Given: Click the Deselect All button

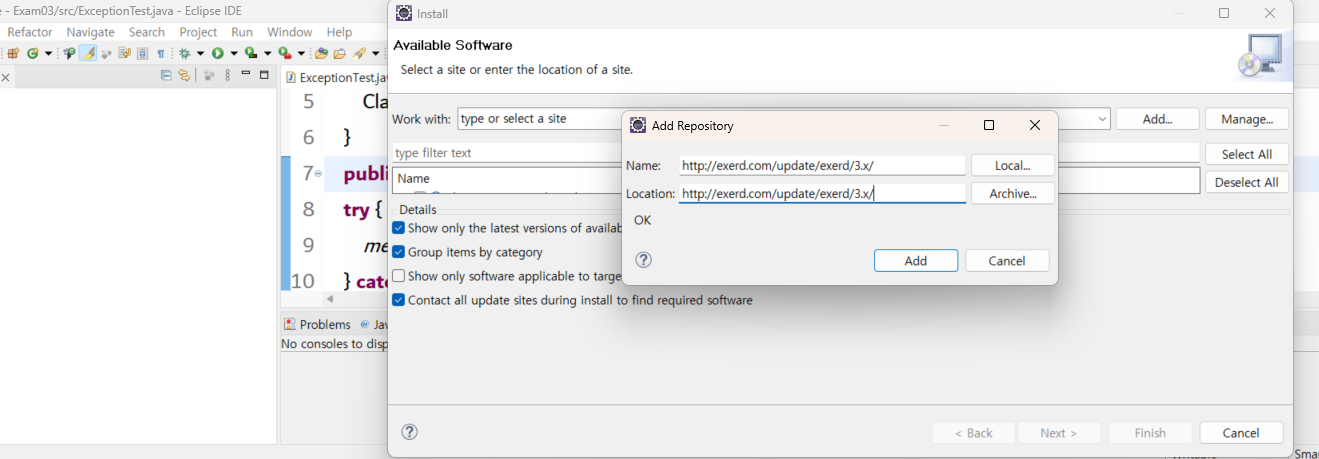Looking at the screenshot, I should pyautogui.click(x=1247, y=182).
